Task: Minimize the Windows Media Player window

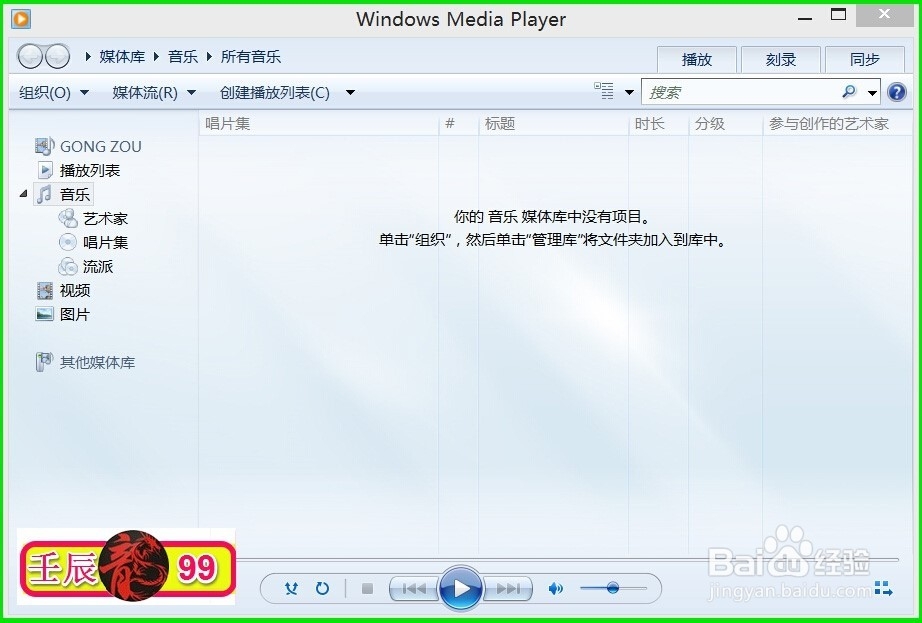Action: coord(805,18)
